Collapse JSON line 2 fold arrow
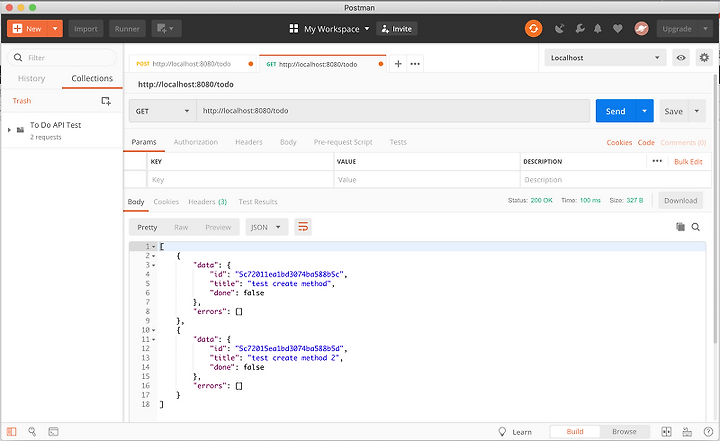Image resolution: width=720 pixels, height=441 pixels. point(153,256)
